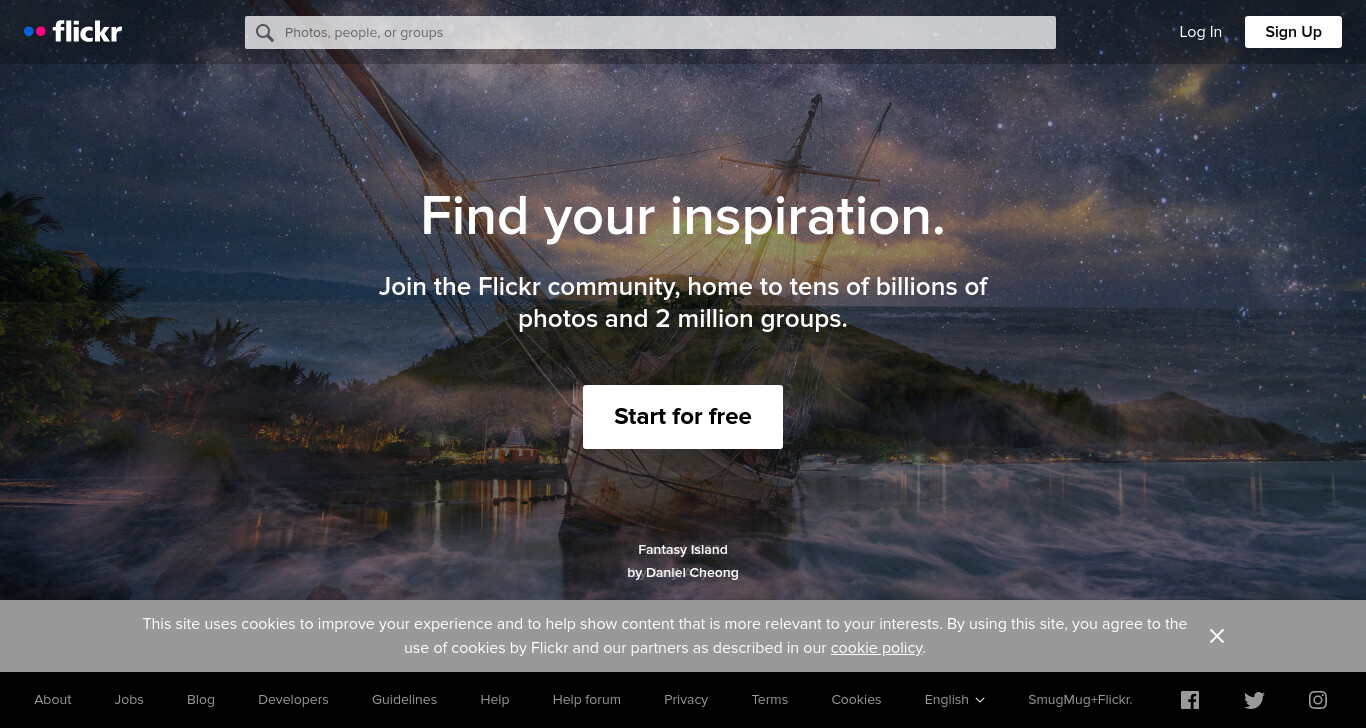This screenshot has width=1366, height=728.
Task: View the Privacy page
Action: pyautogui.click(x=686, y=700)
